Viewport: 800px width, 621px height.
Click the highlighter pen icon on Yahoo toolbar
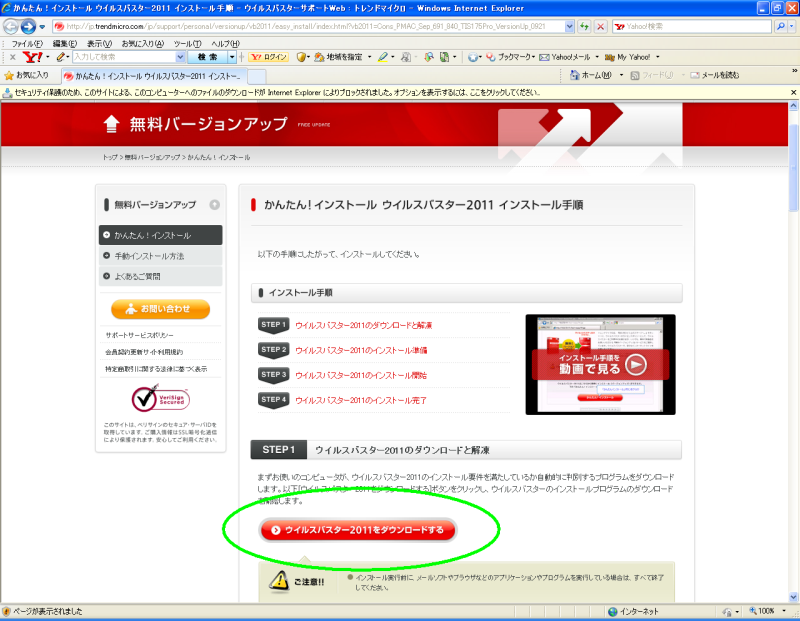click(383, 57)
